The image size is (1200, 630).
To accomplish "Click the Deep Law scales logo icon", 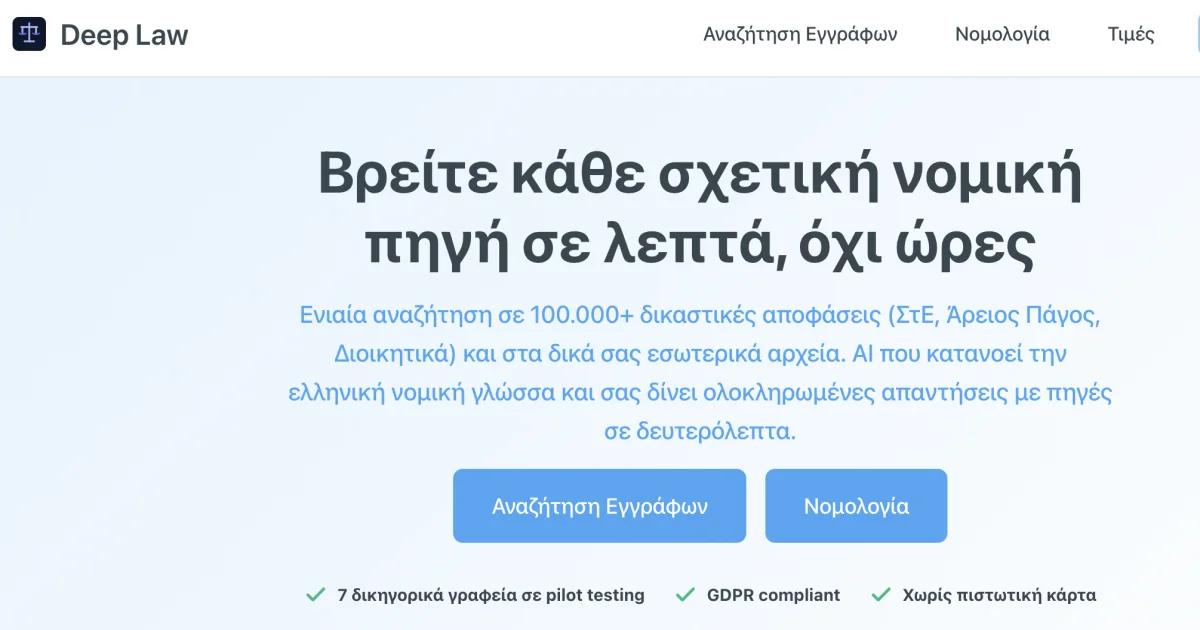I will pyautogui.click(x=29, y=35).
